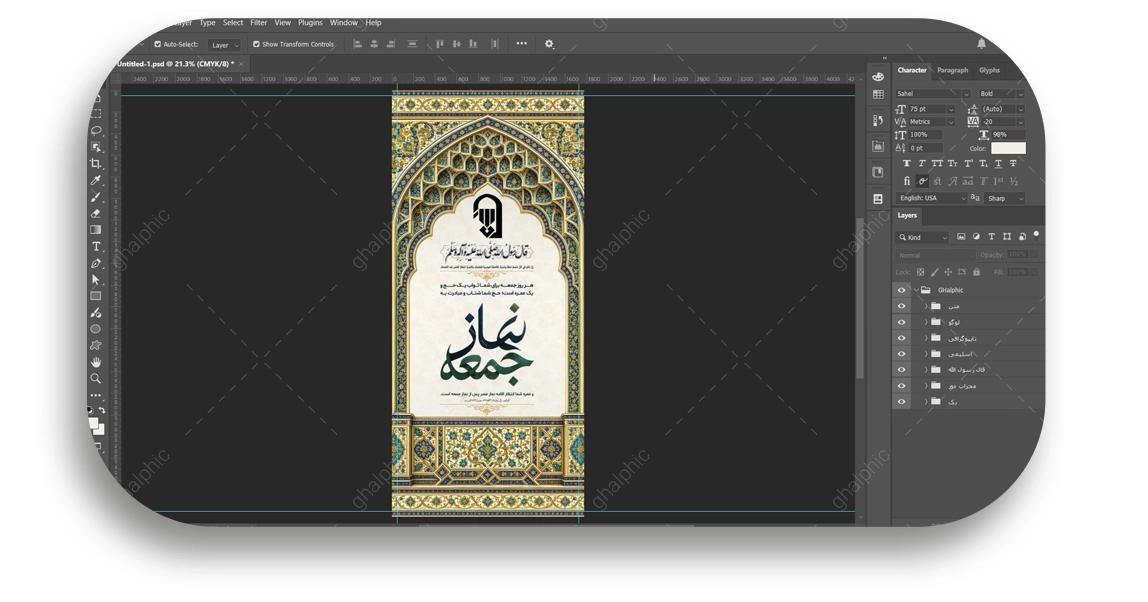Image resolution: width=1148 pixels, height=602 pixels.
Task: Click align top edges in options bar
Action: click(x=439, y=44)
